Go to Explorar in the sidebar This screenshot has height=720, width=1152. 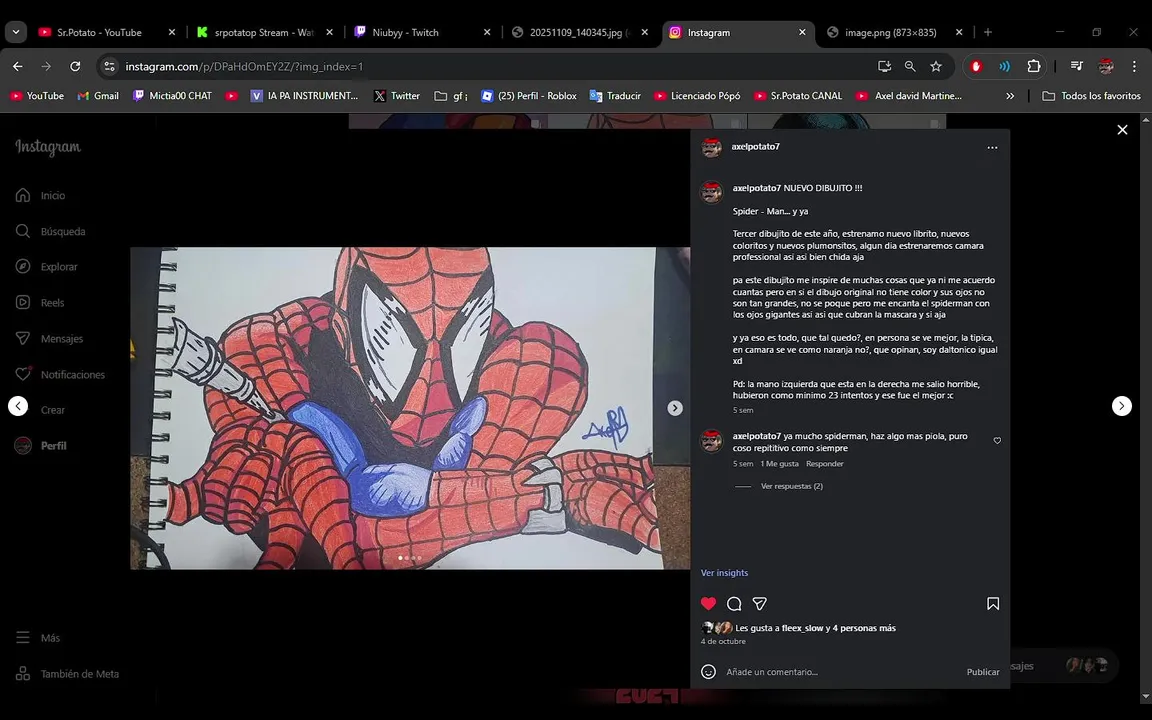[46, 267]
